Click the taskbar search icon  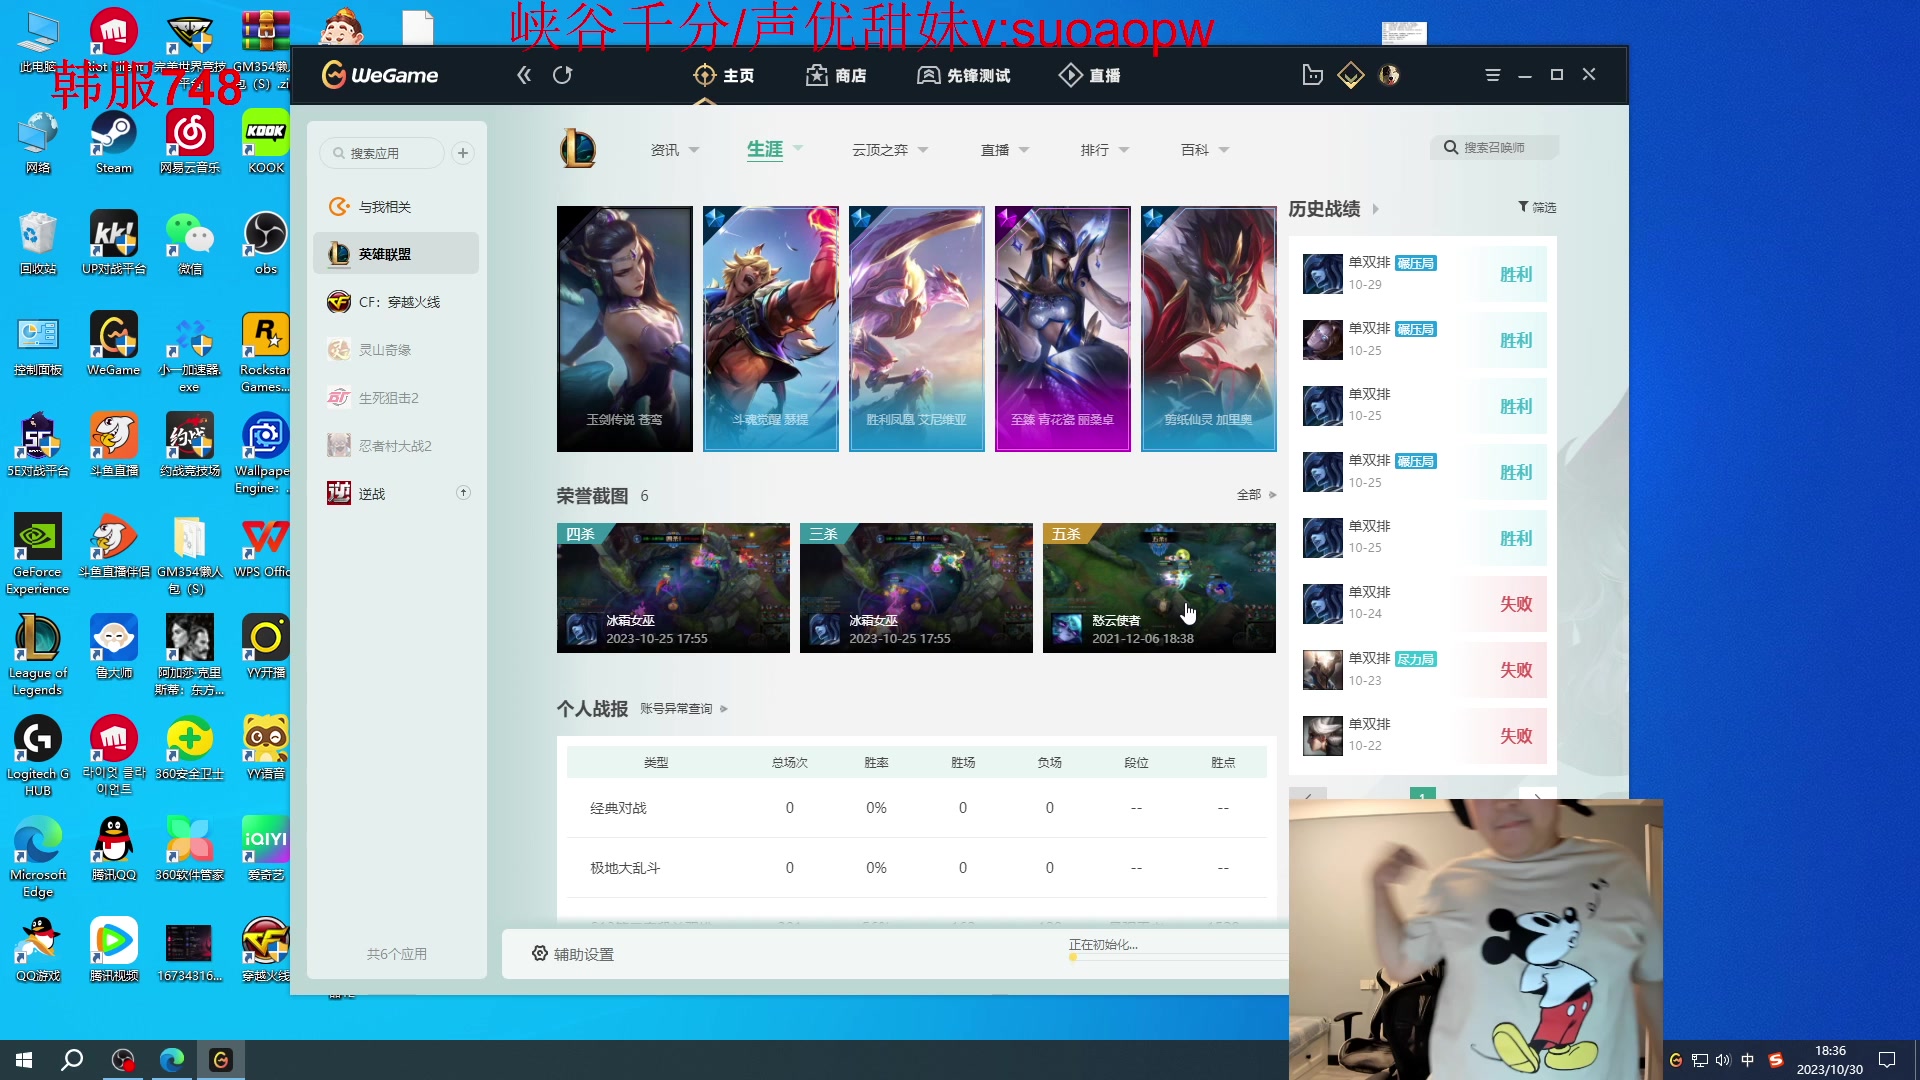72,1060
